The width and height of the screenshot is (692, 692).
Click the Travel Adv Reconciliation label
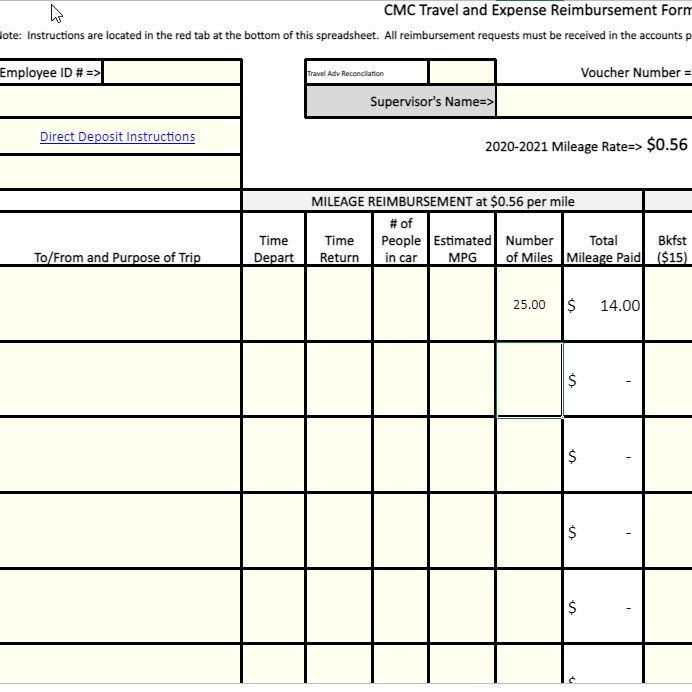(345, 73)
